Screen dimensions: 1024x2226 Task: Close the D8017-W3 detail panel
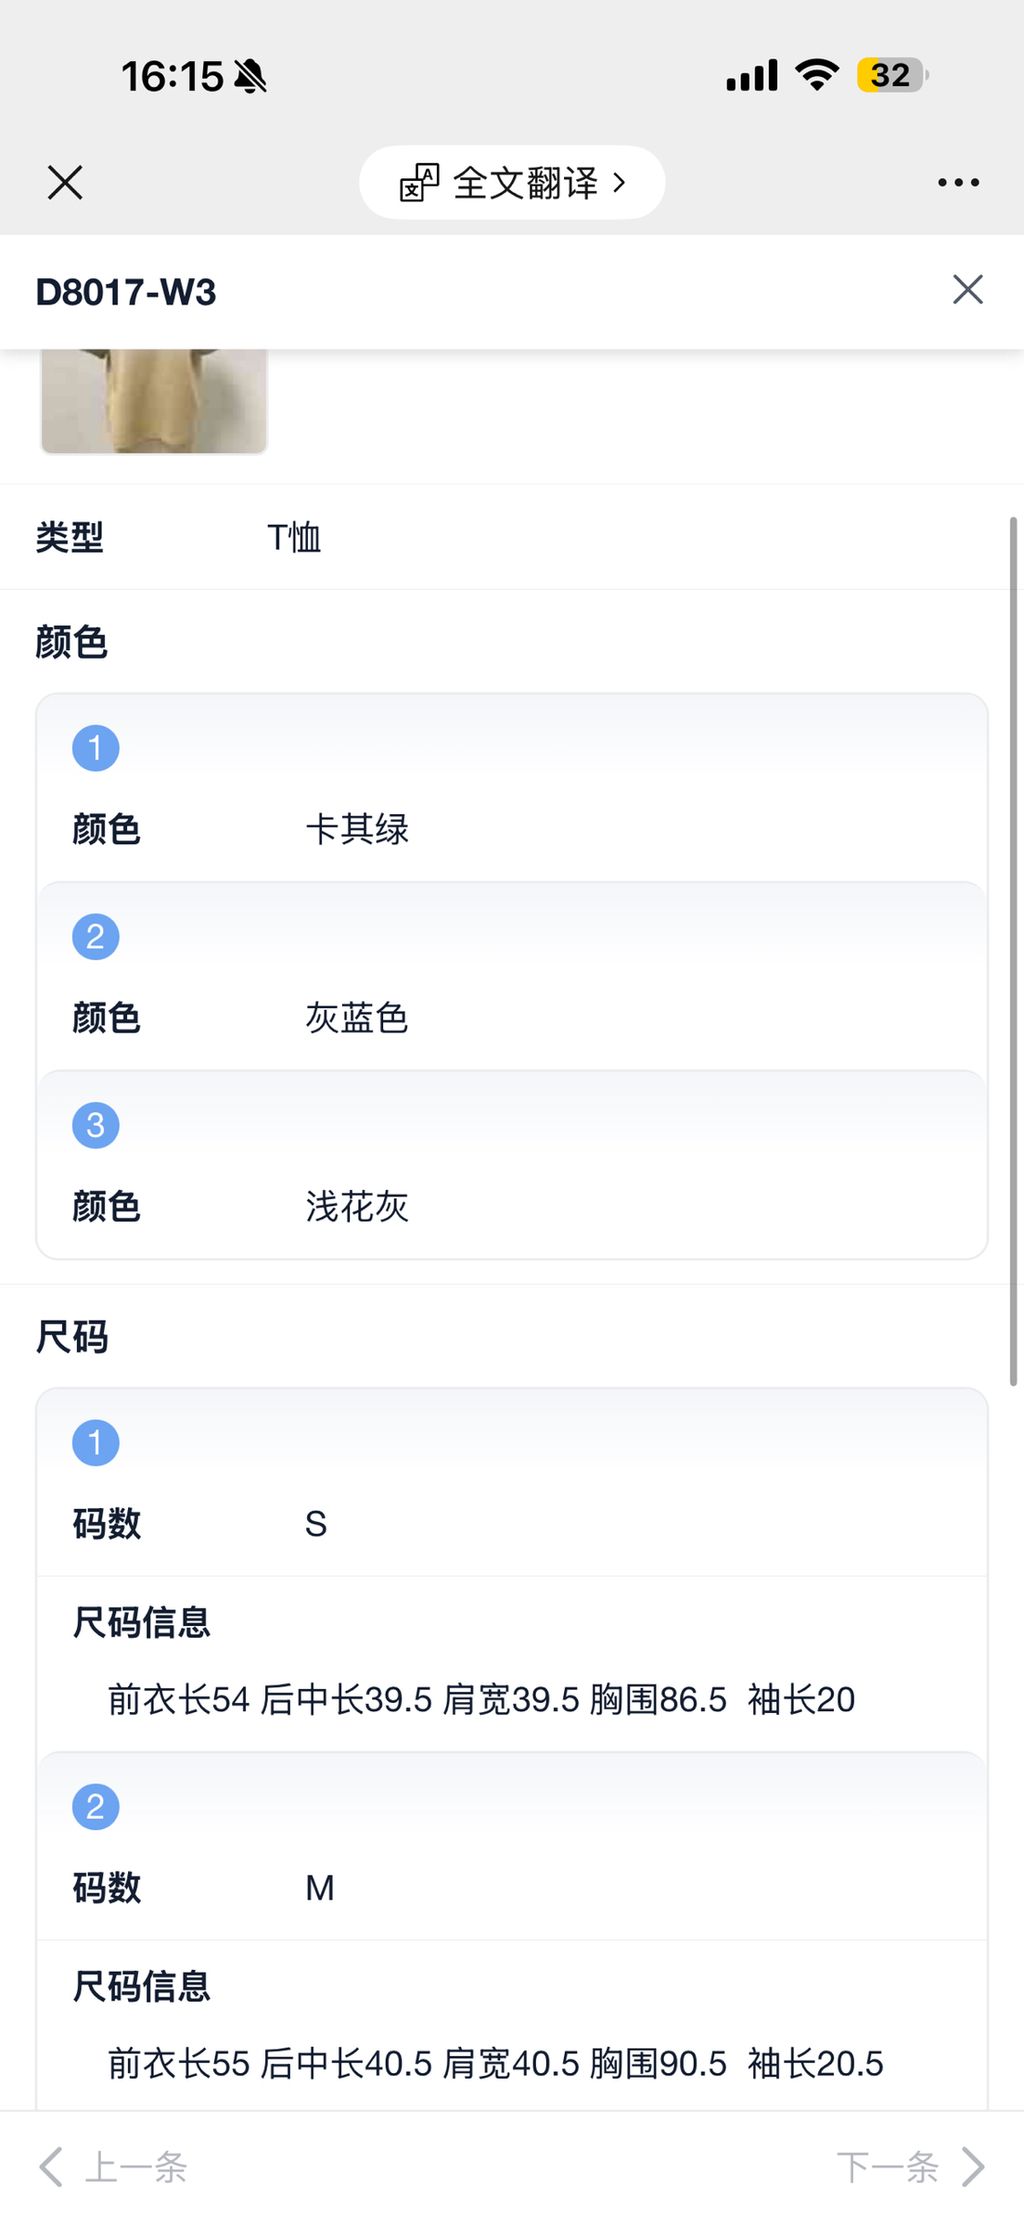click(x=967, y=290)
